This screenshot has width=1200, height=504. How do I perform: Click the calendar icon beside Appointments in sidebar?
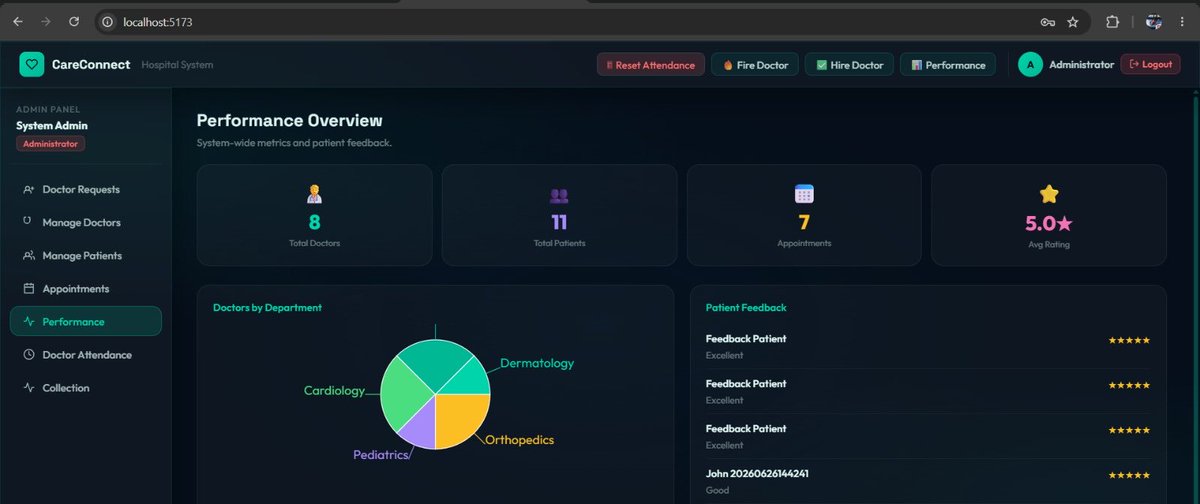29,288
